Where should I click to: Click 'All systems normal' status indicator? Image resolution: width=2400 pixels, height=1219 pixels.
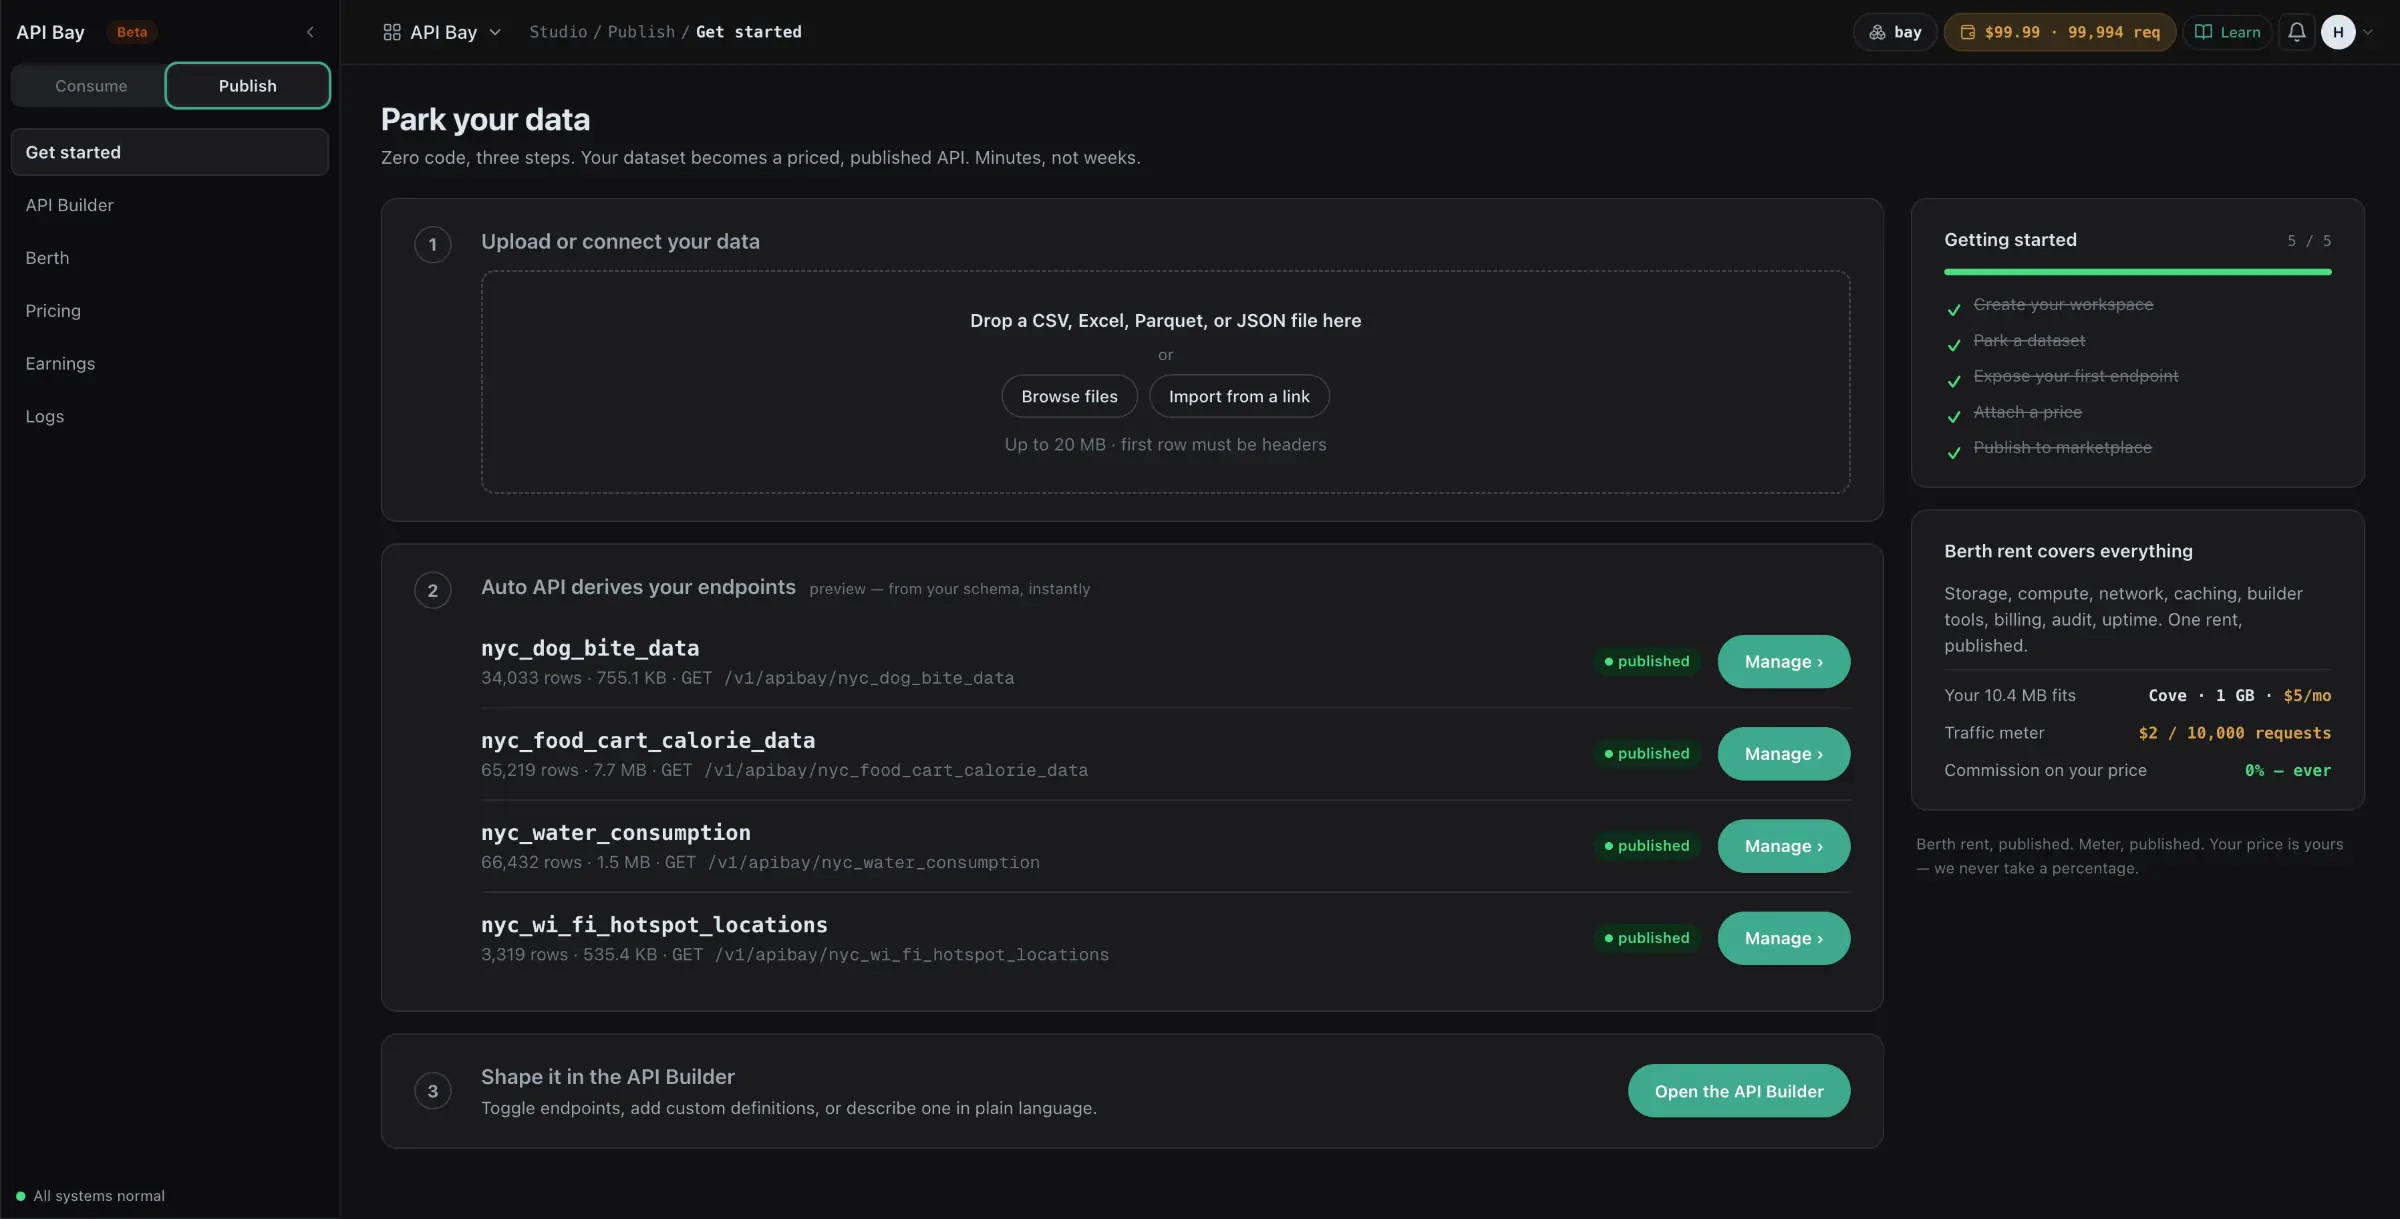pos(90,1195)
